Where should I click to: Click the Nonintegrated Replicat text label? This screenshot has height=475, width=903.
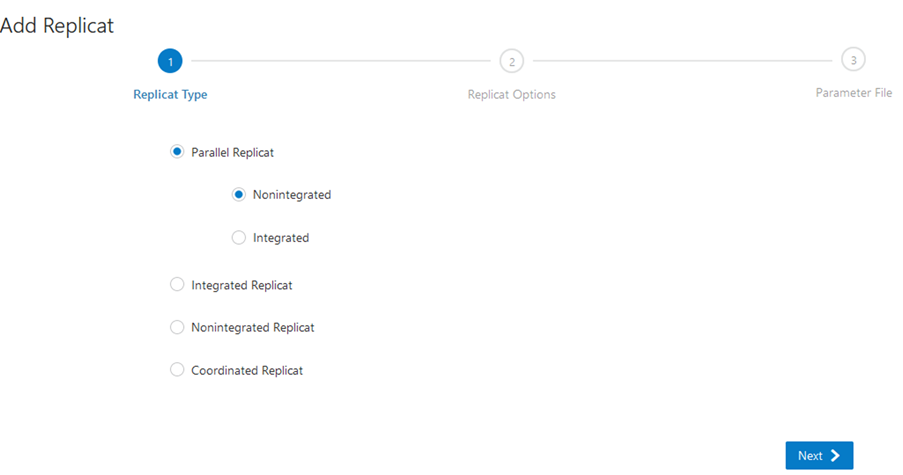click(252, 327)
